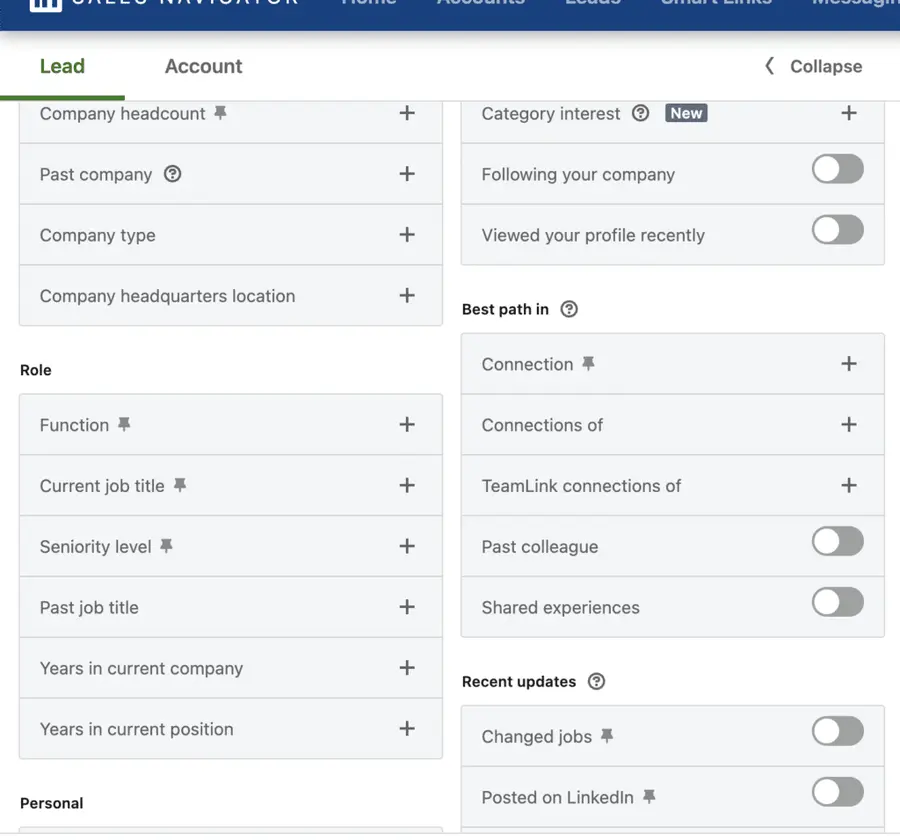Viewport: 900px width, 840px height.
Task: Expand the TeamLink connections of filter
Action: pos(849,485)
